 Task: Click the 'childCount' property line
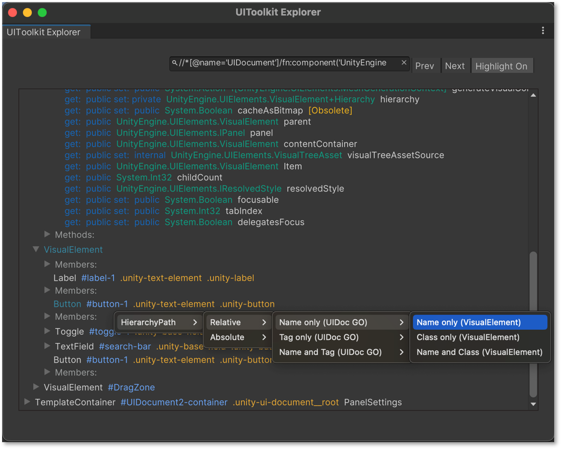[x=143, y=177]
